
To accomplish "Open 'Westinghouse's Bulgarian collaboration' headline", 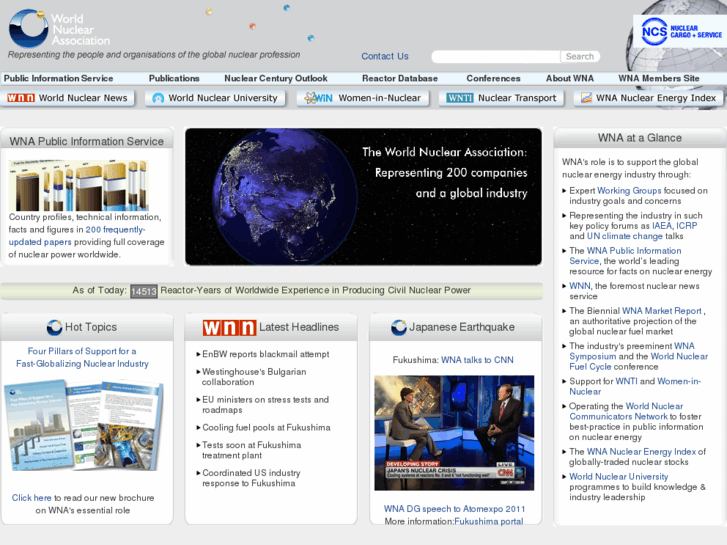I will [254, 377].
